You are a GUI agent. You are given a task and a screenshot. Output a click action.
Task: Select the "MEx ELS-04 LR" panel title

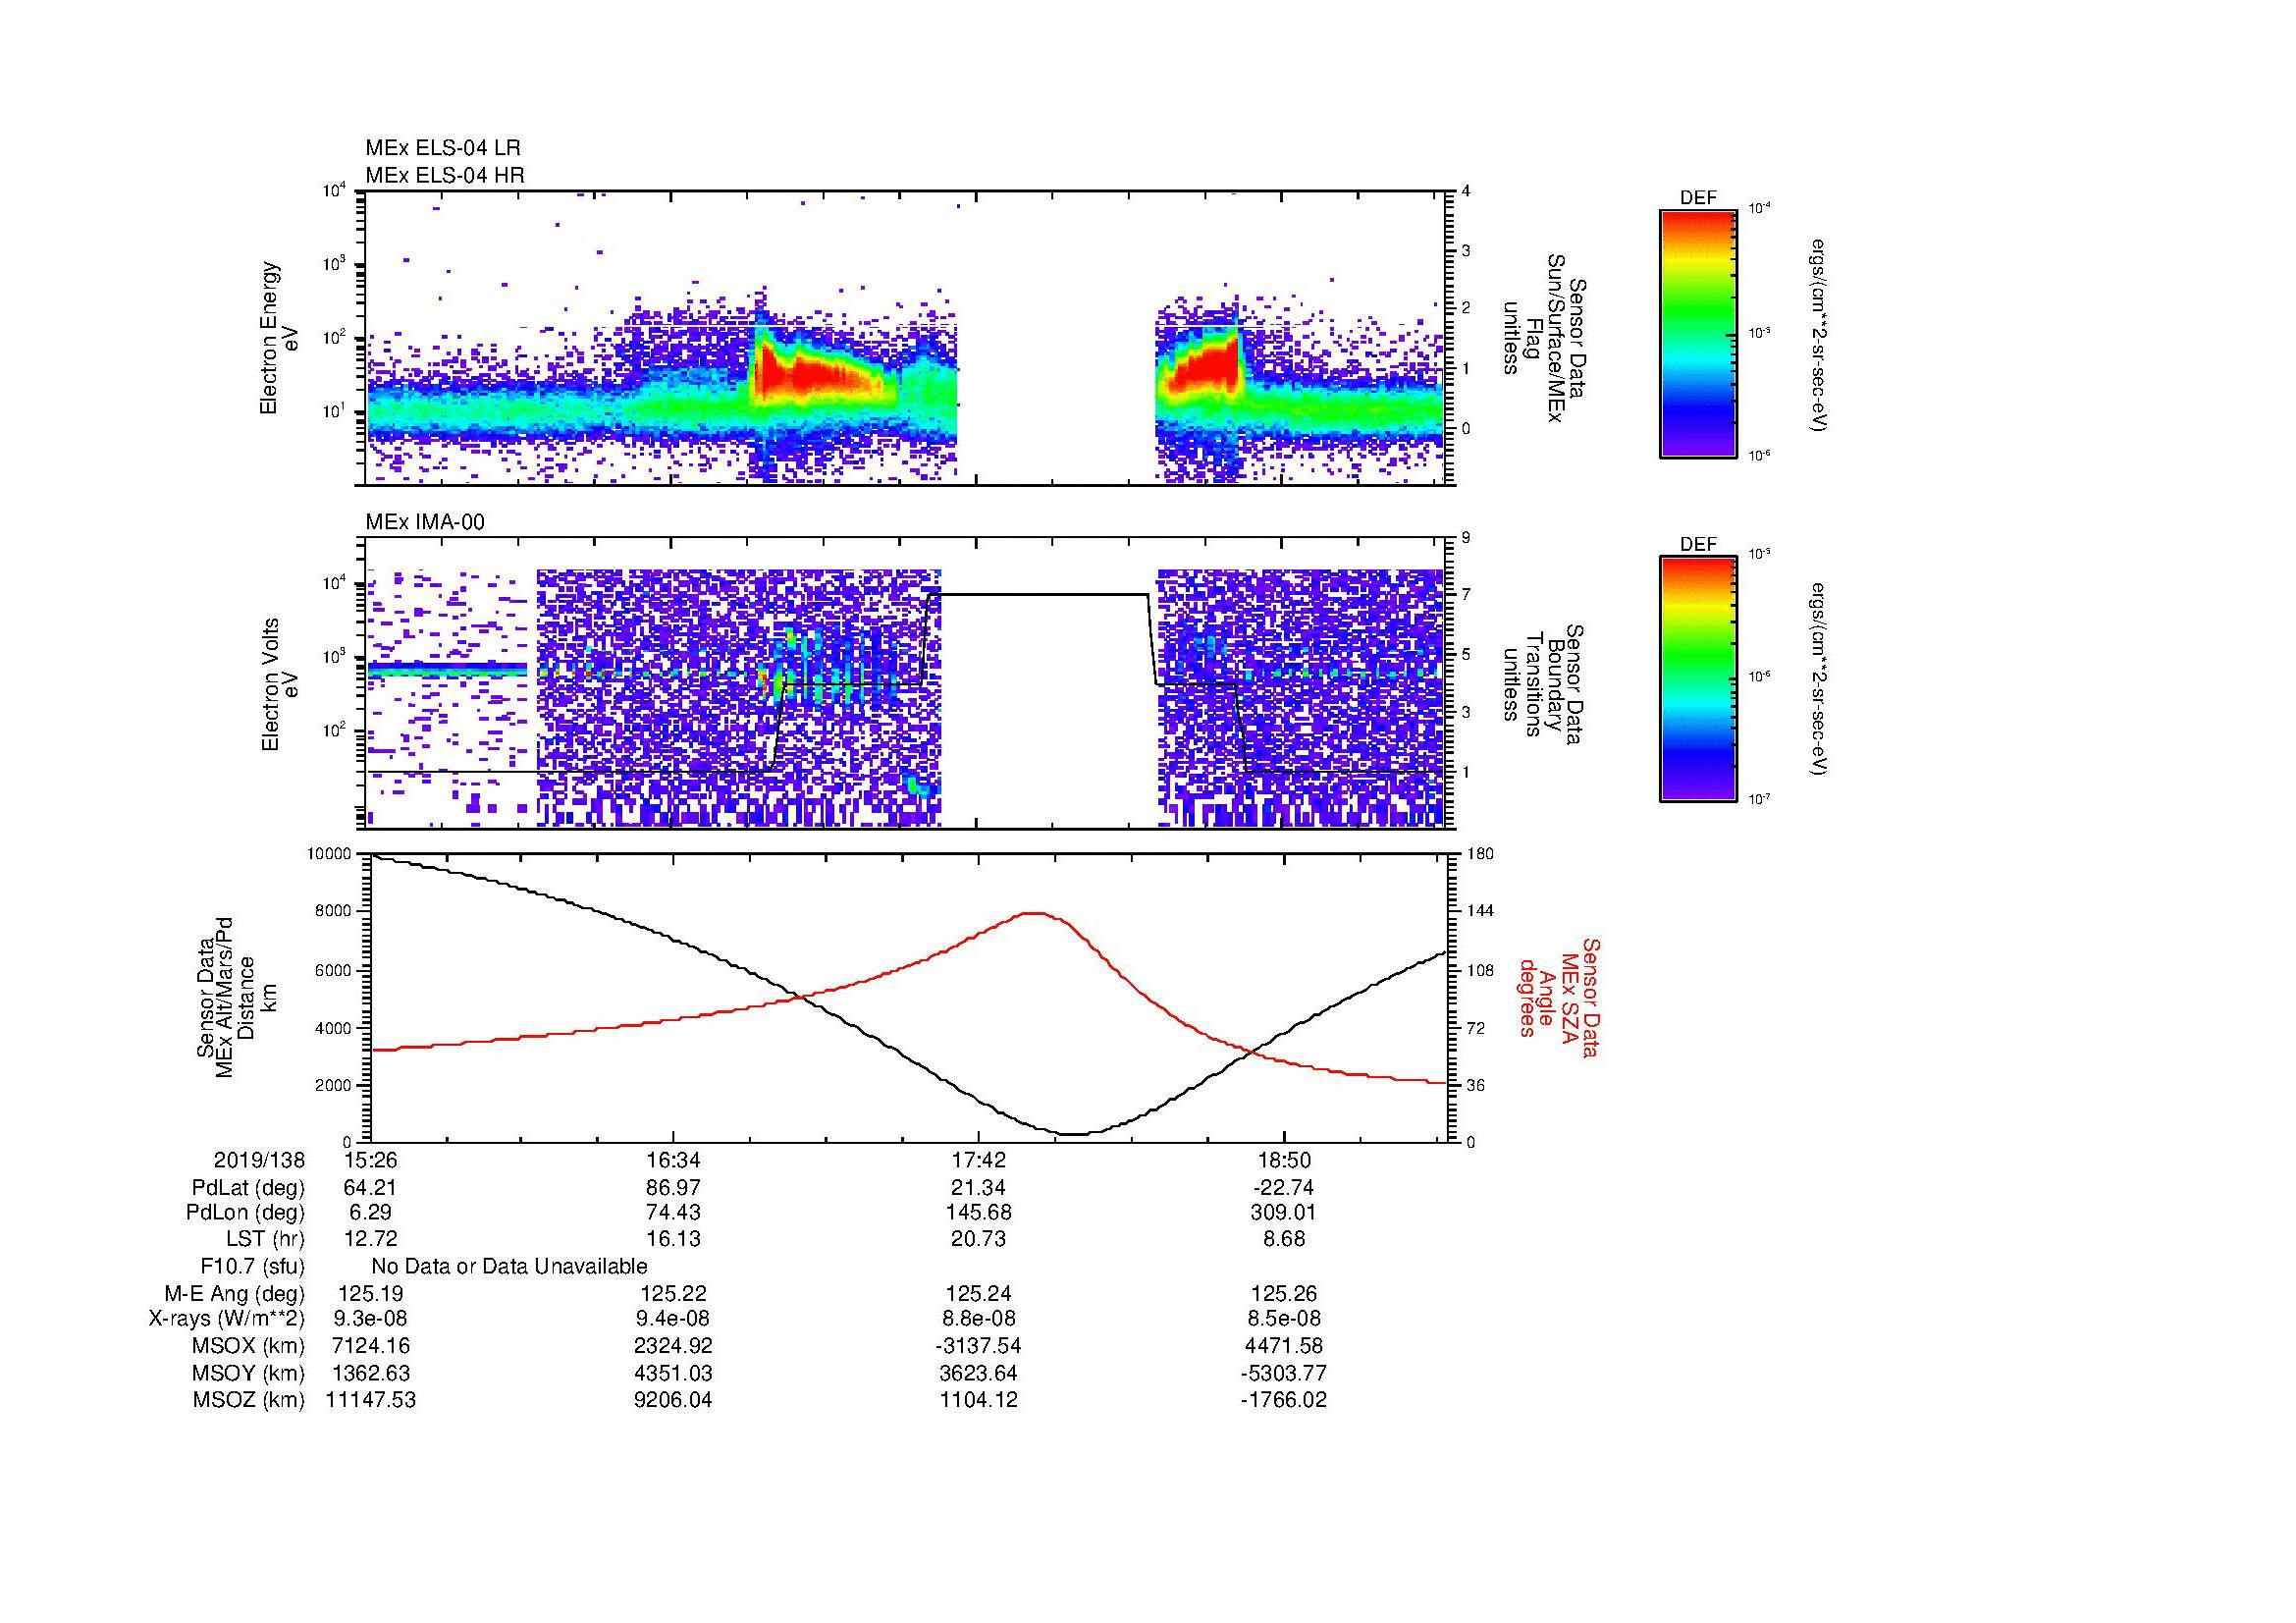click(x=443, y=148)
